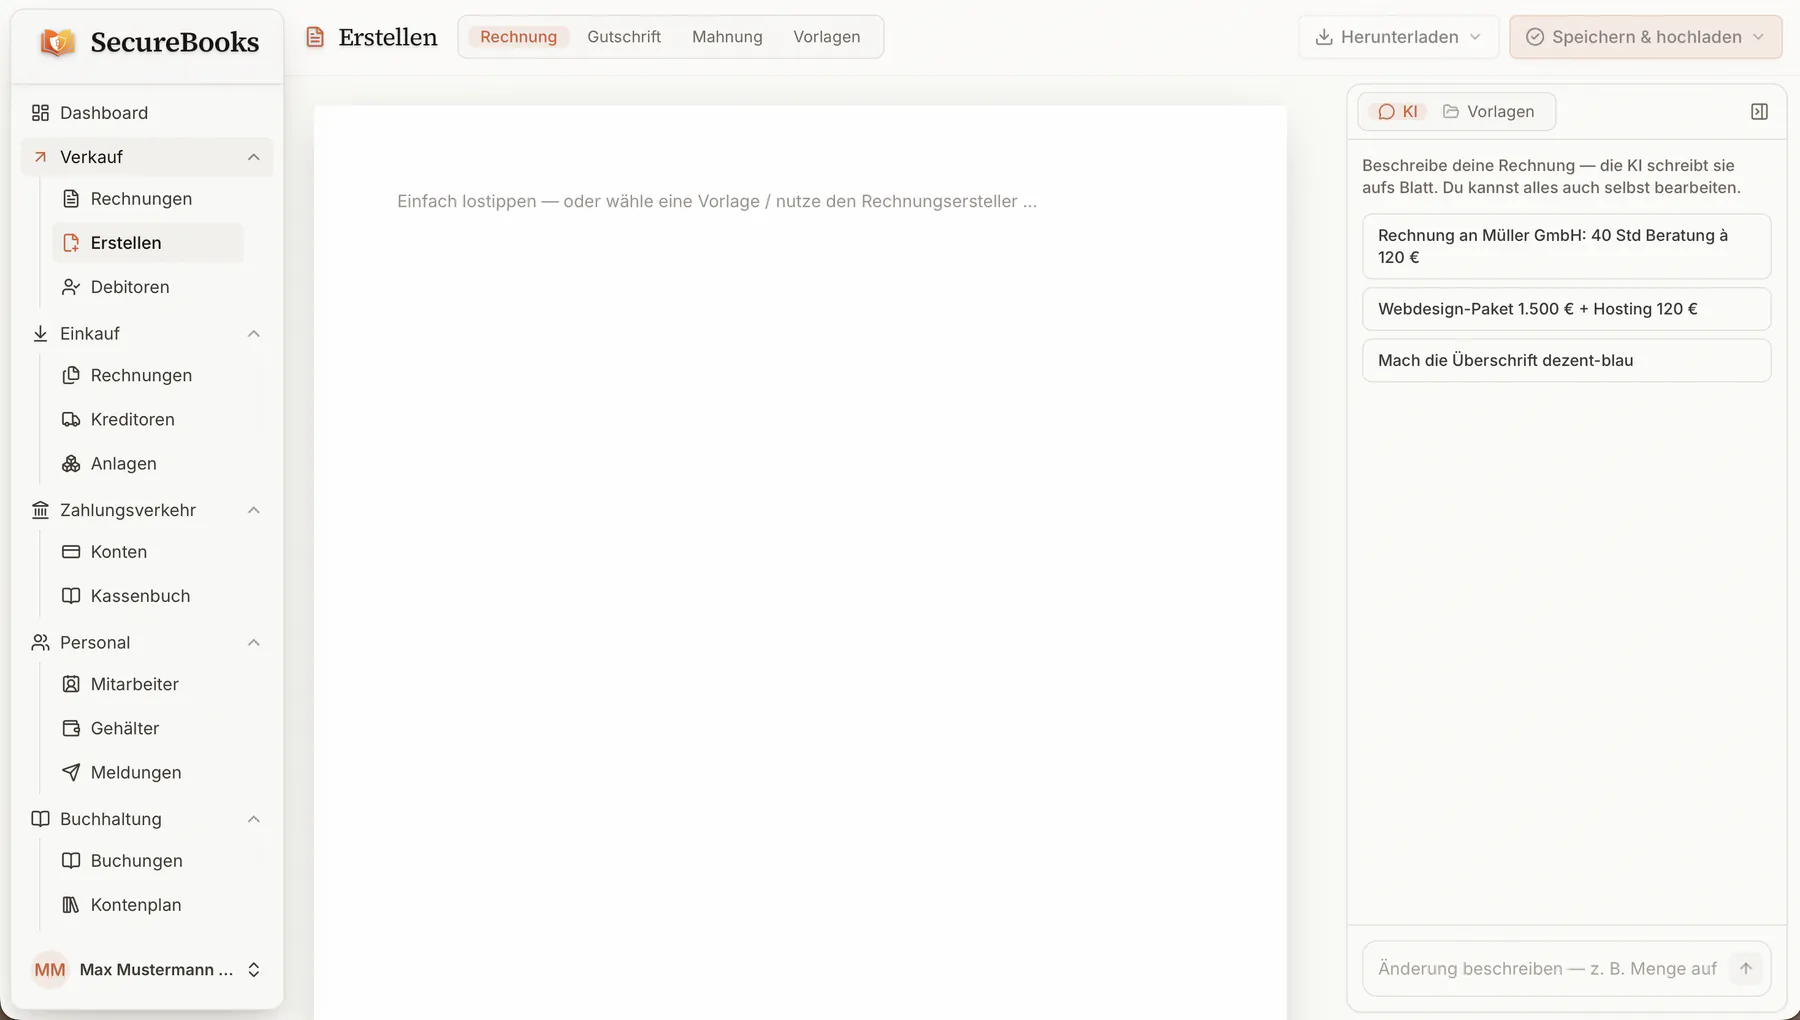The width and height of the screenshot is (1800, 1020).
Task: Open the Dashboard page
Action: [147, 113]
